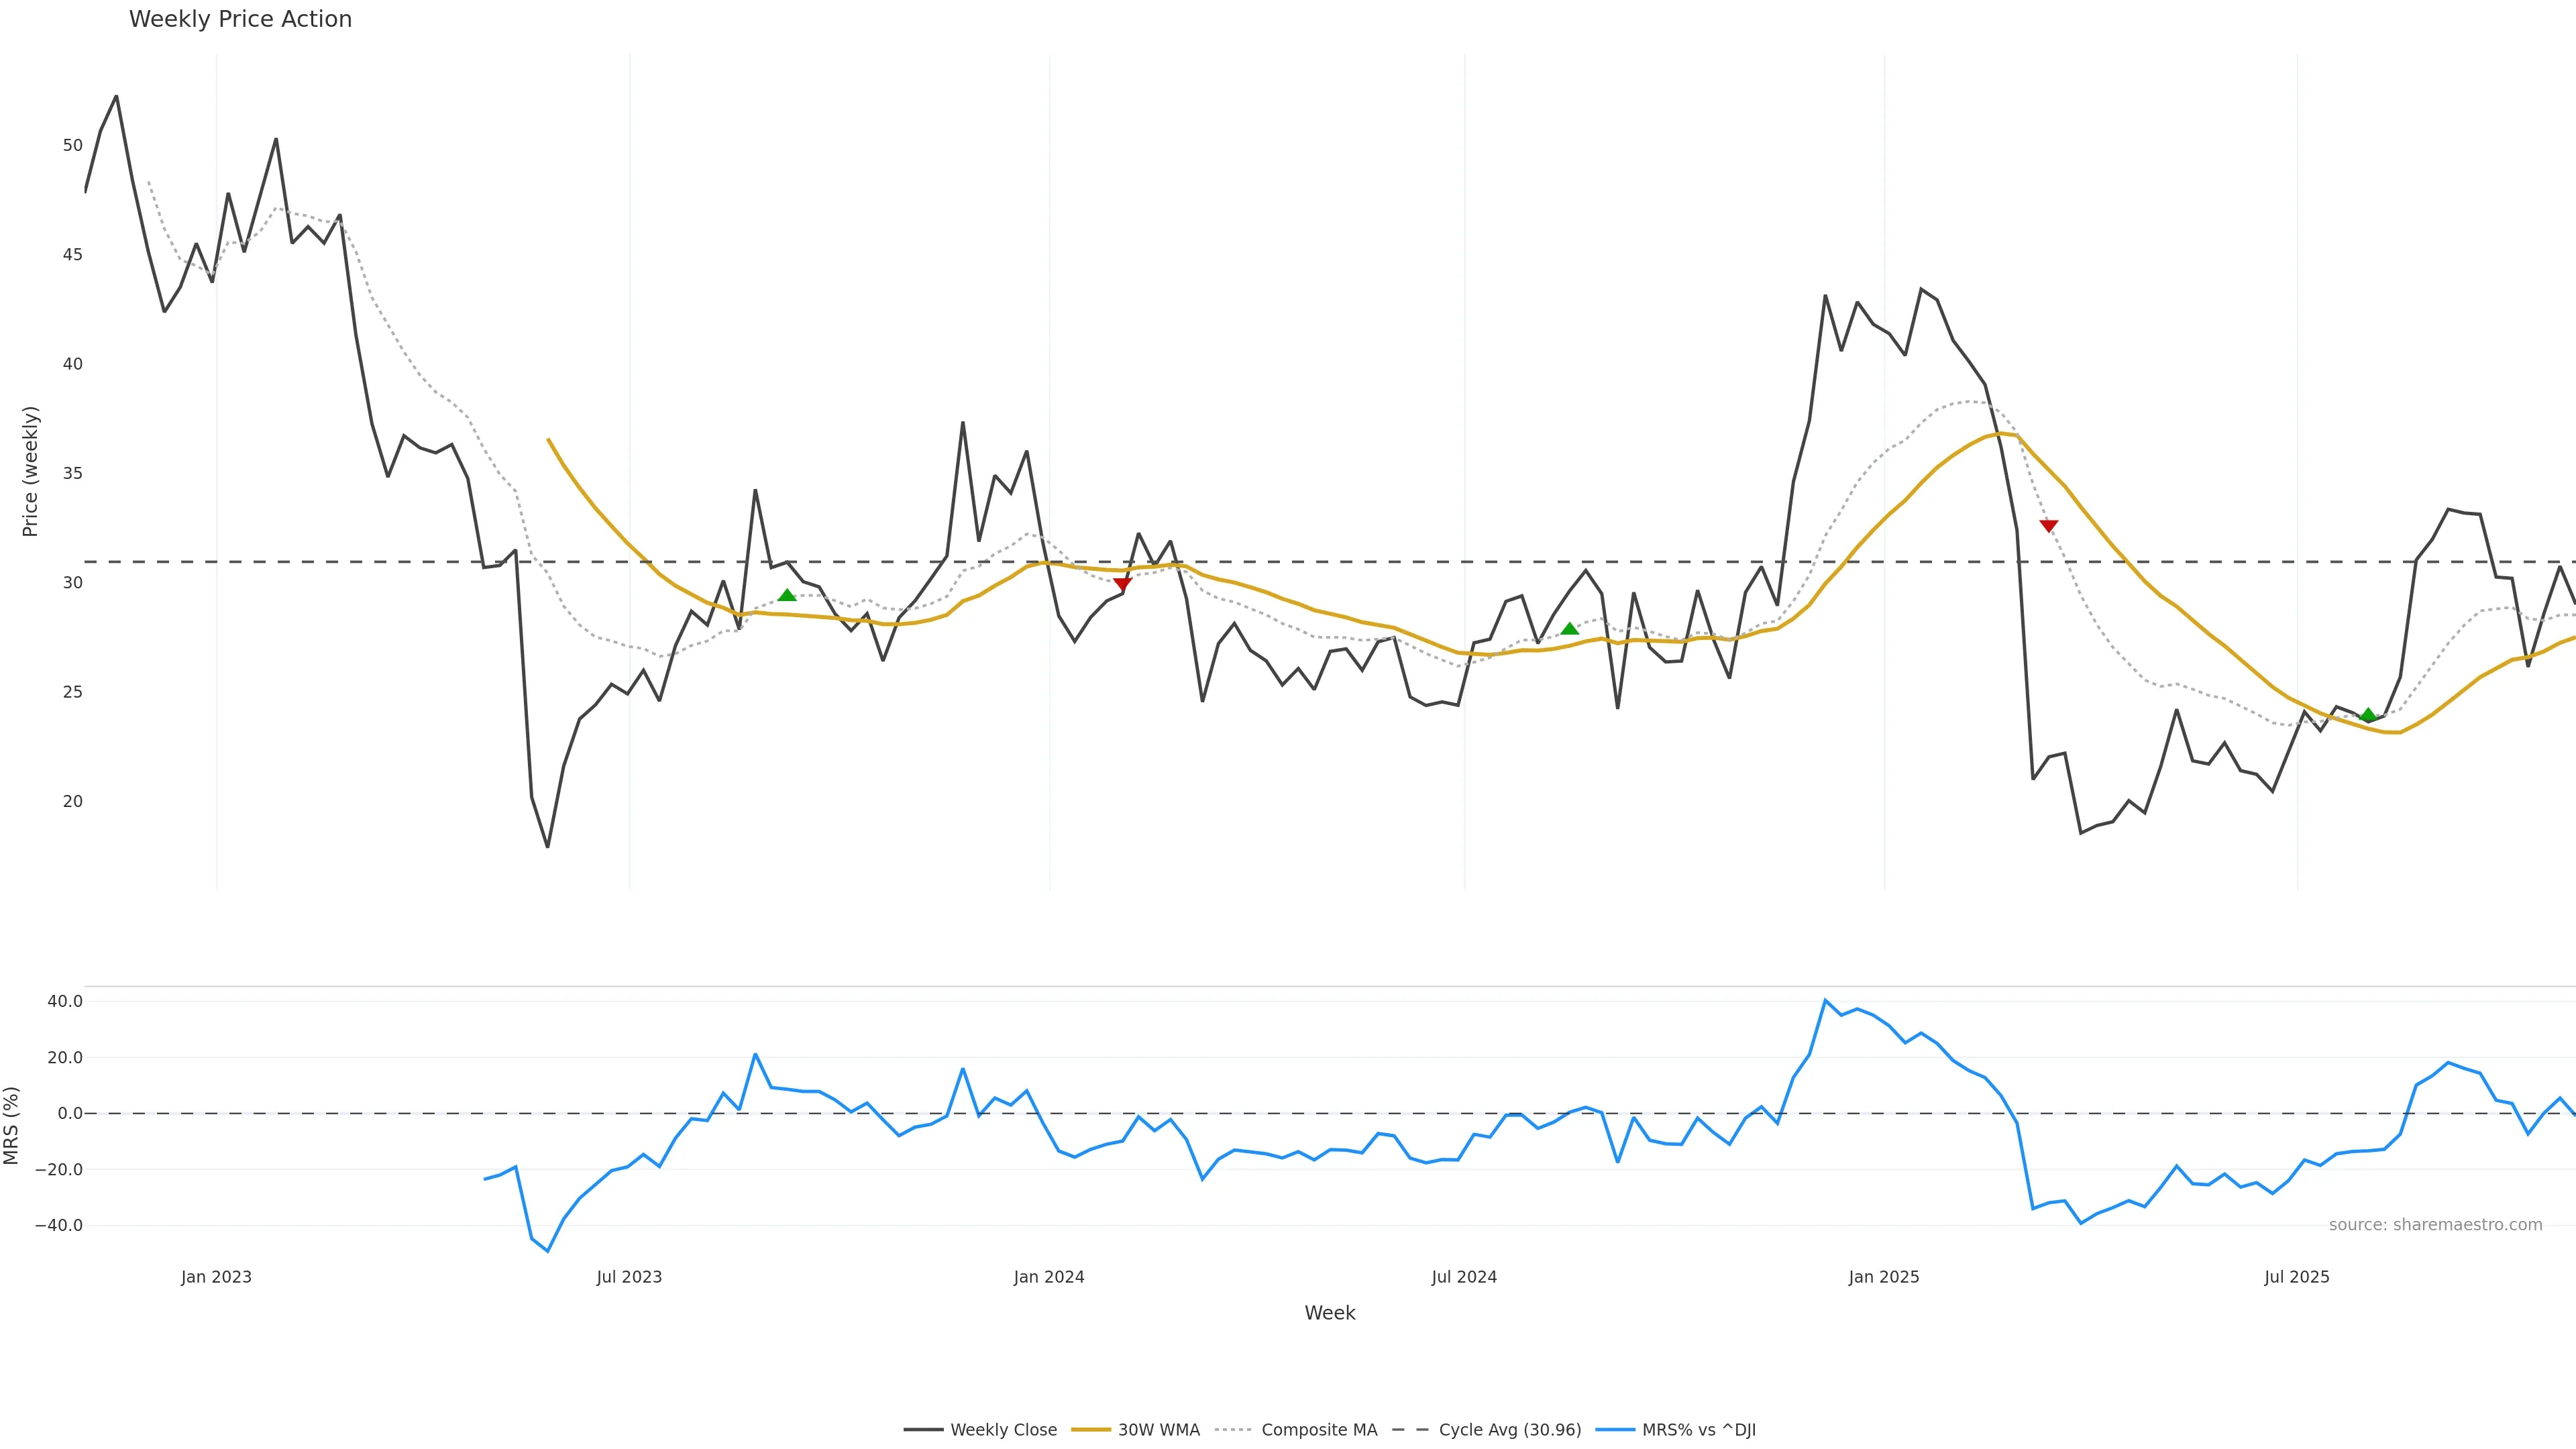The height and width of the screenshot is (1449, 2576).
Task: Click the Cycle Avg (30.96) legend text
Action: coord(1510,1430)
